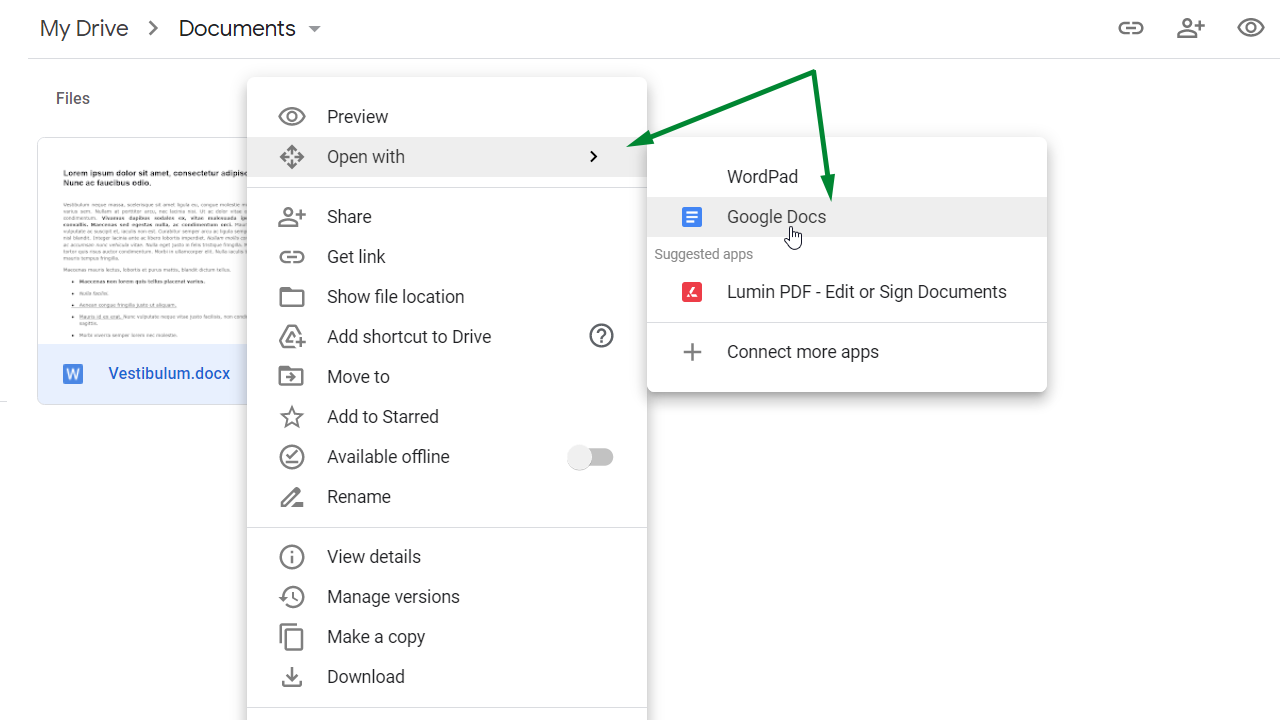
Task: Click the Get link icon in top toolbar
Action: (1131, 28)
